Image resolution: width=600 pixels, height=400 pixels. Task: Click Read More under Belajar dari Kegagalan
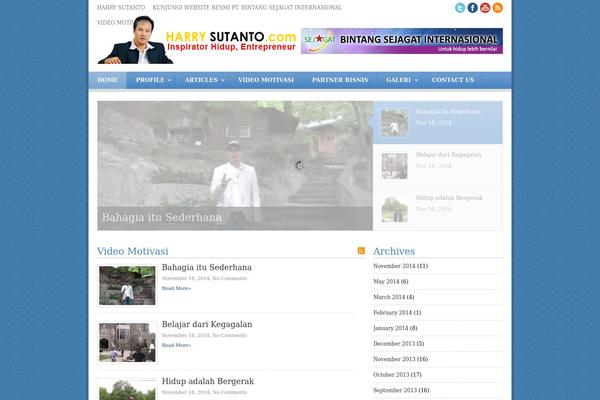click(x=176, y=345)
